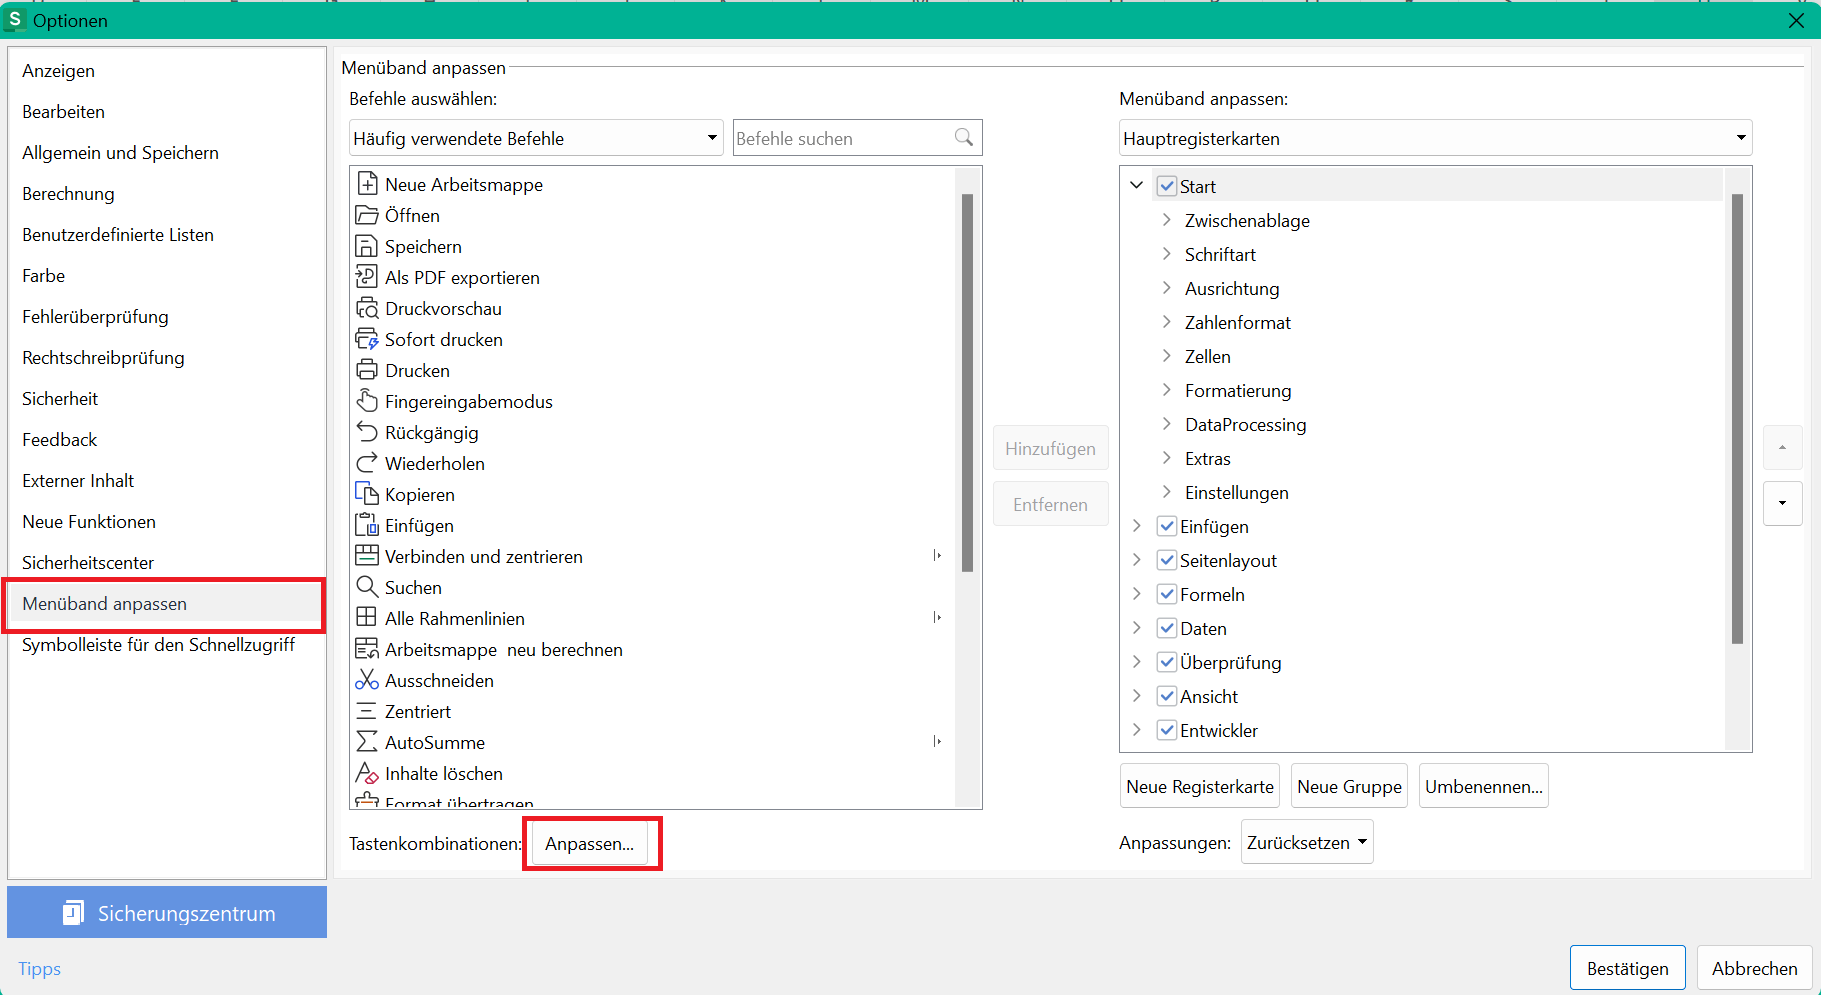Close the Optionen dialog
1821x995 pixels.
1796,20
